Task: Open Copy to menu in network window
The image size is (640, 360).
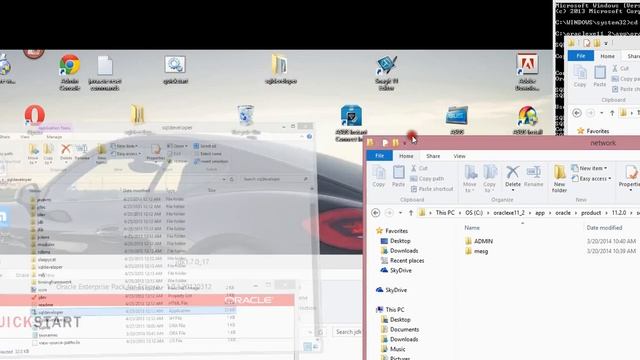Action: [489, 178]
